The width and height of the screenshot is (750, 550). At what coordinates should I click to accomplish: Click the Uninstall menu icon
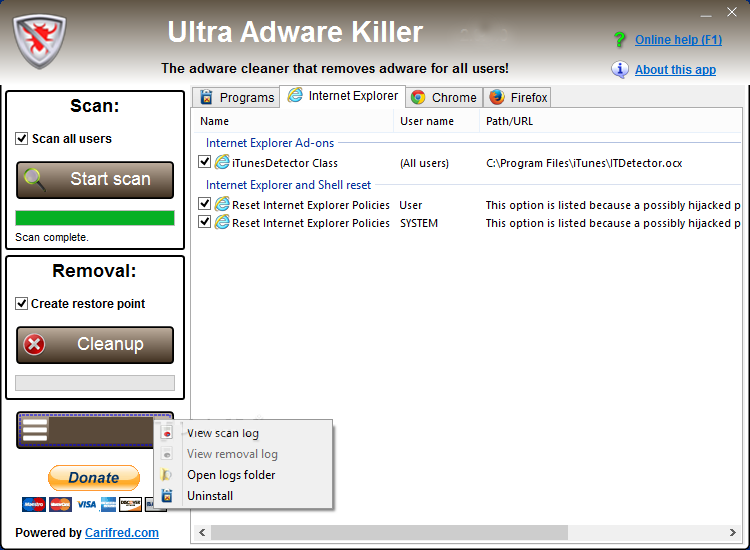pyautogui.click(x=166, y=495)
